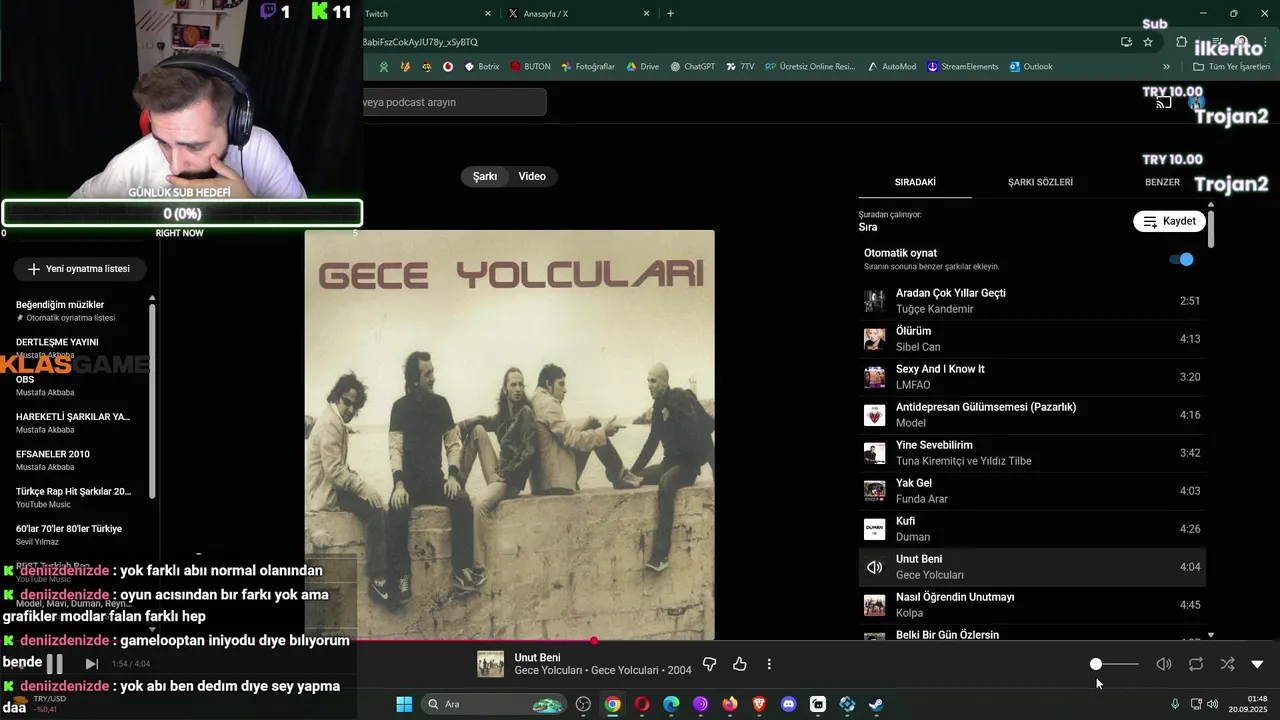Collapse the player page with down arrow

[1258, 664]
